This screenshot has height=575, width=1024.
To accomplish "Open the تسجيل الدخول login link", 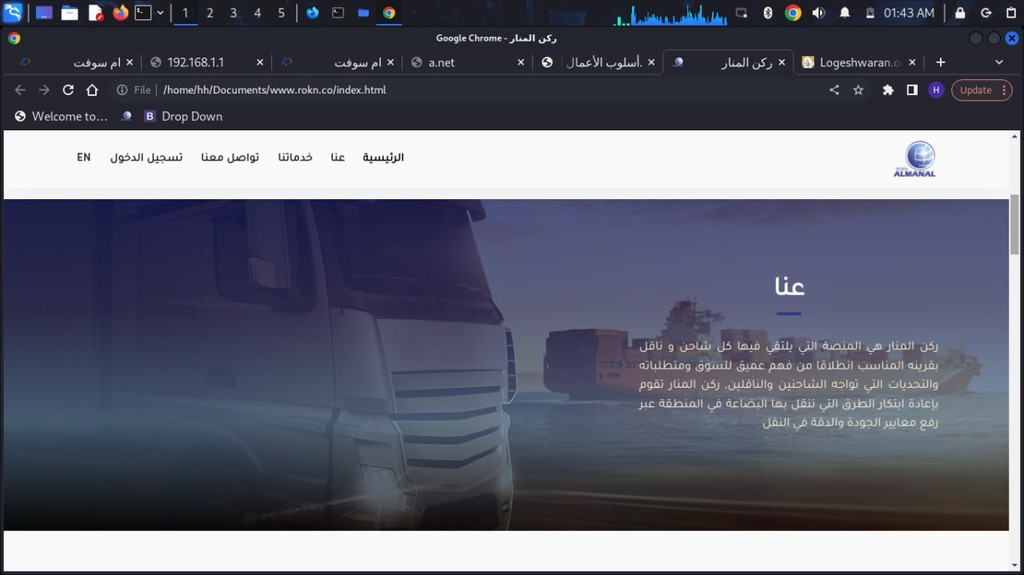I will pyautogui.click(x=146, y=157).
